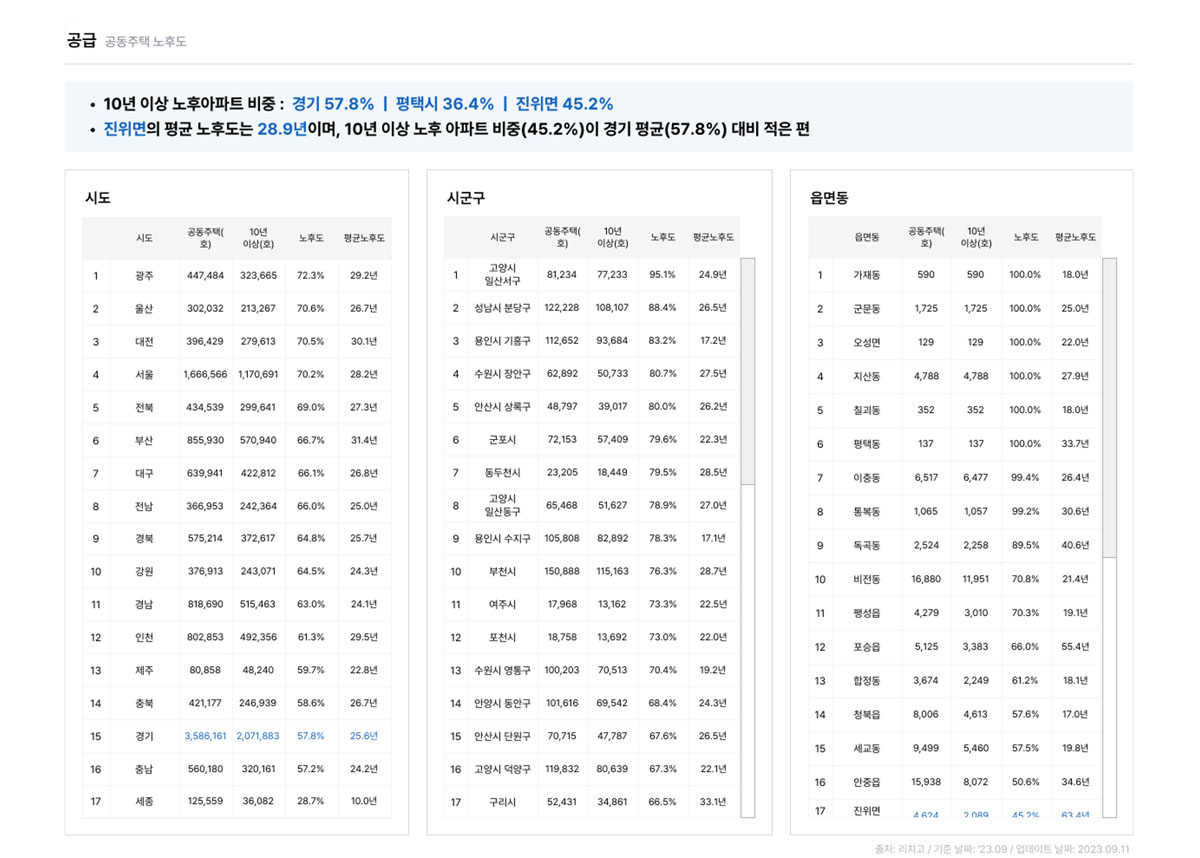Click 평균노후도 column header in 시군구 table
Image resolution: width=1200 pixels, height=858 pixels.
click(713, 237)
